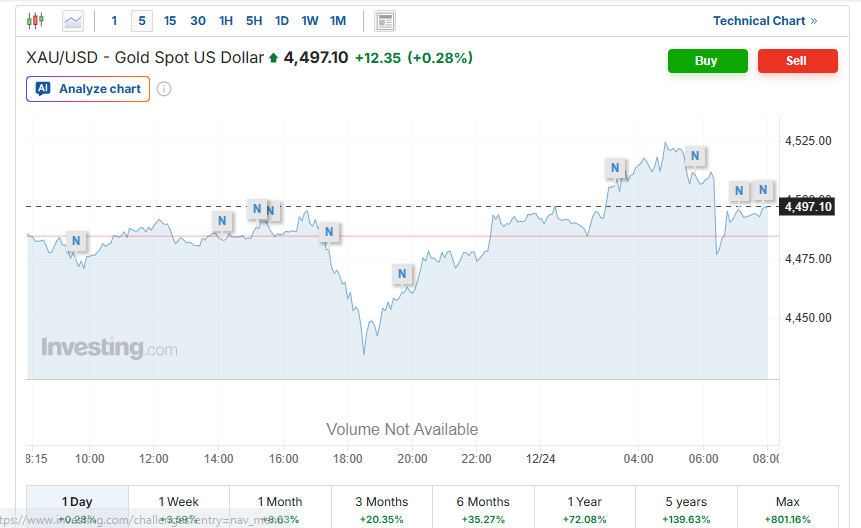Set interval to 1D
The image size is (861, 528).
point(282,21)
